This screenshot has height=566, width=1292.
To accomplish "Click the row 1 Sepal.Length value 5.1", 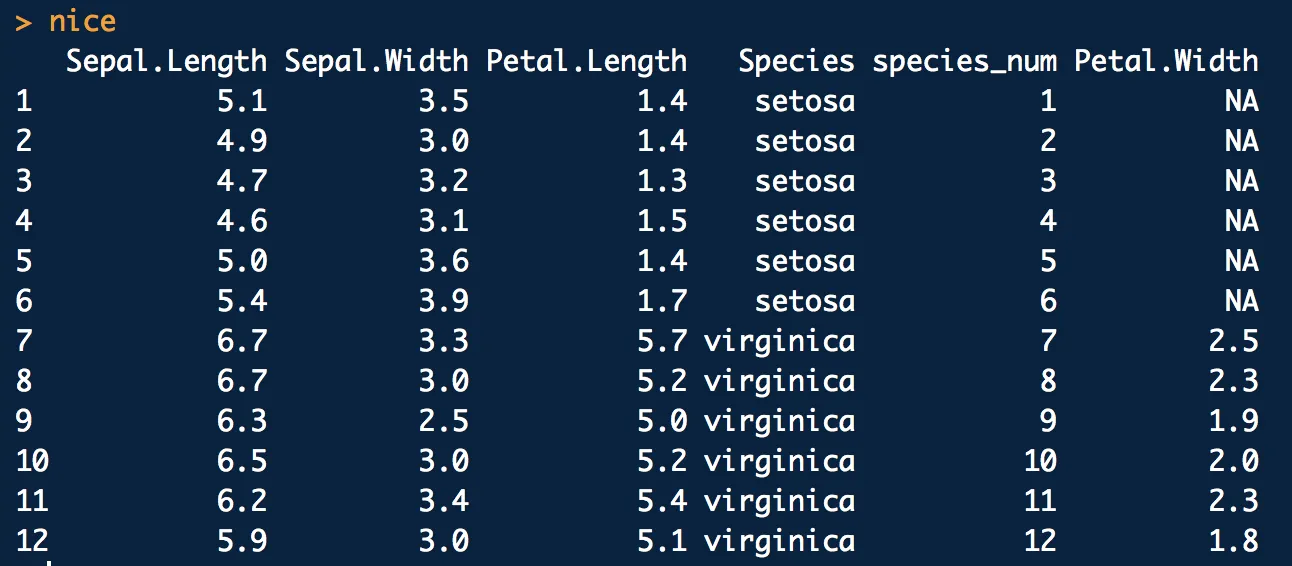I will pyautogui.click(x=242, y=101).
